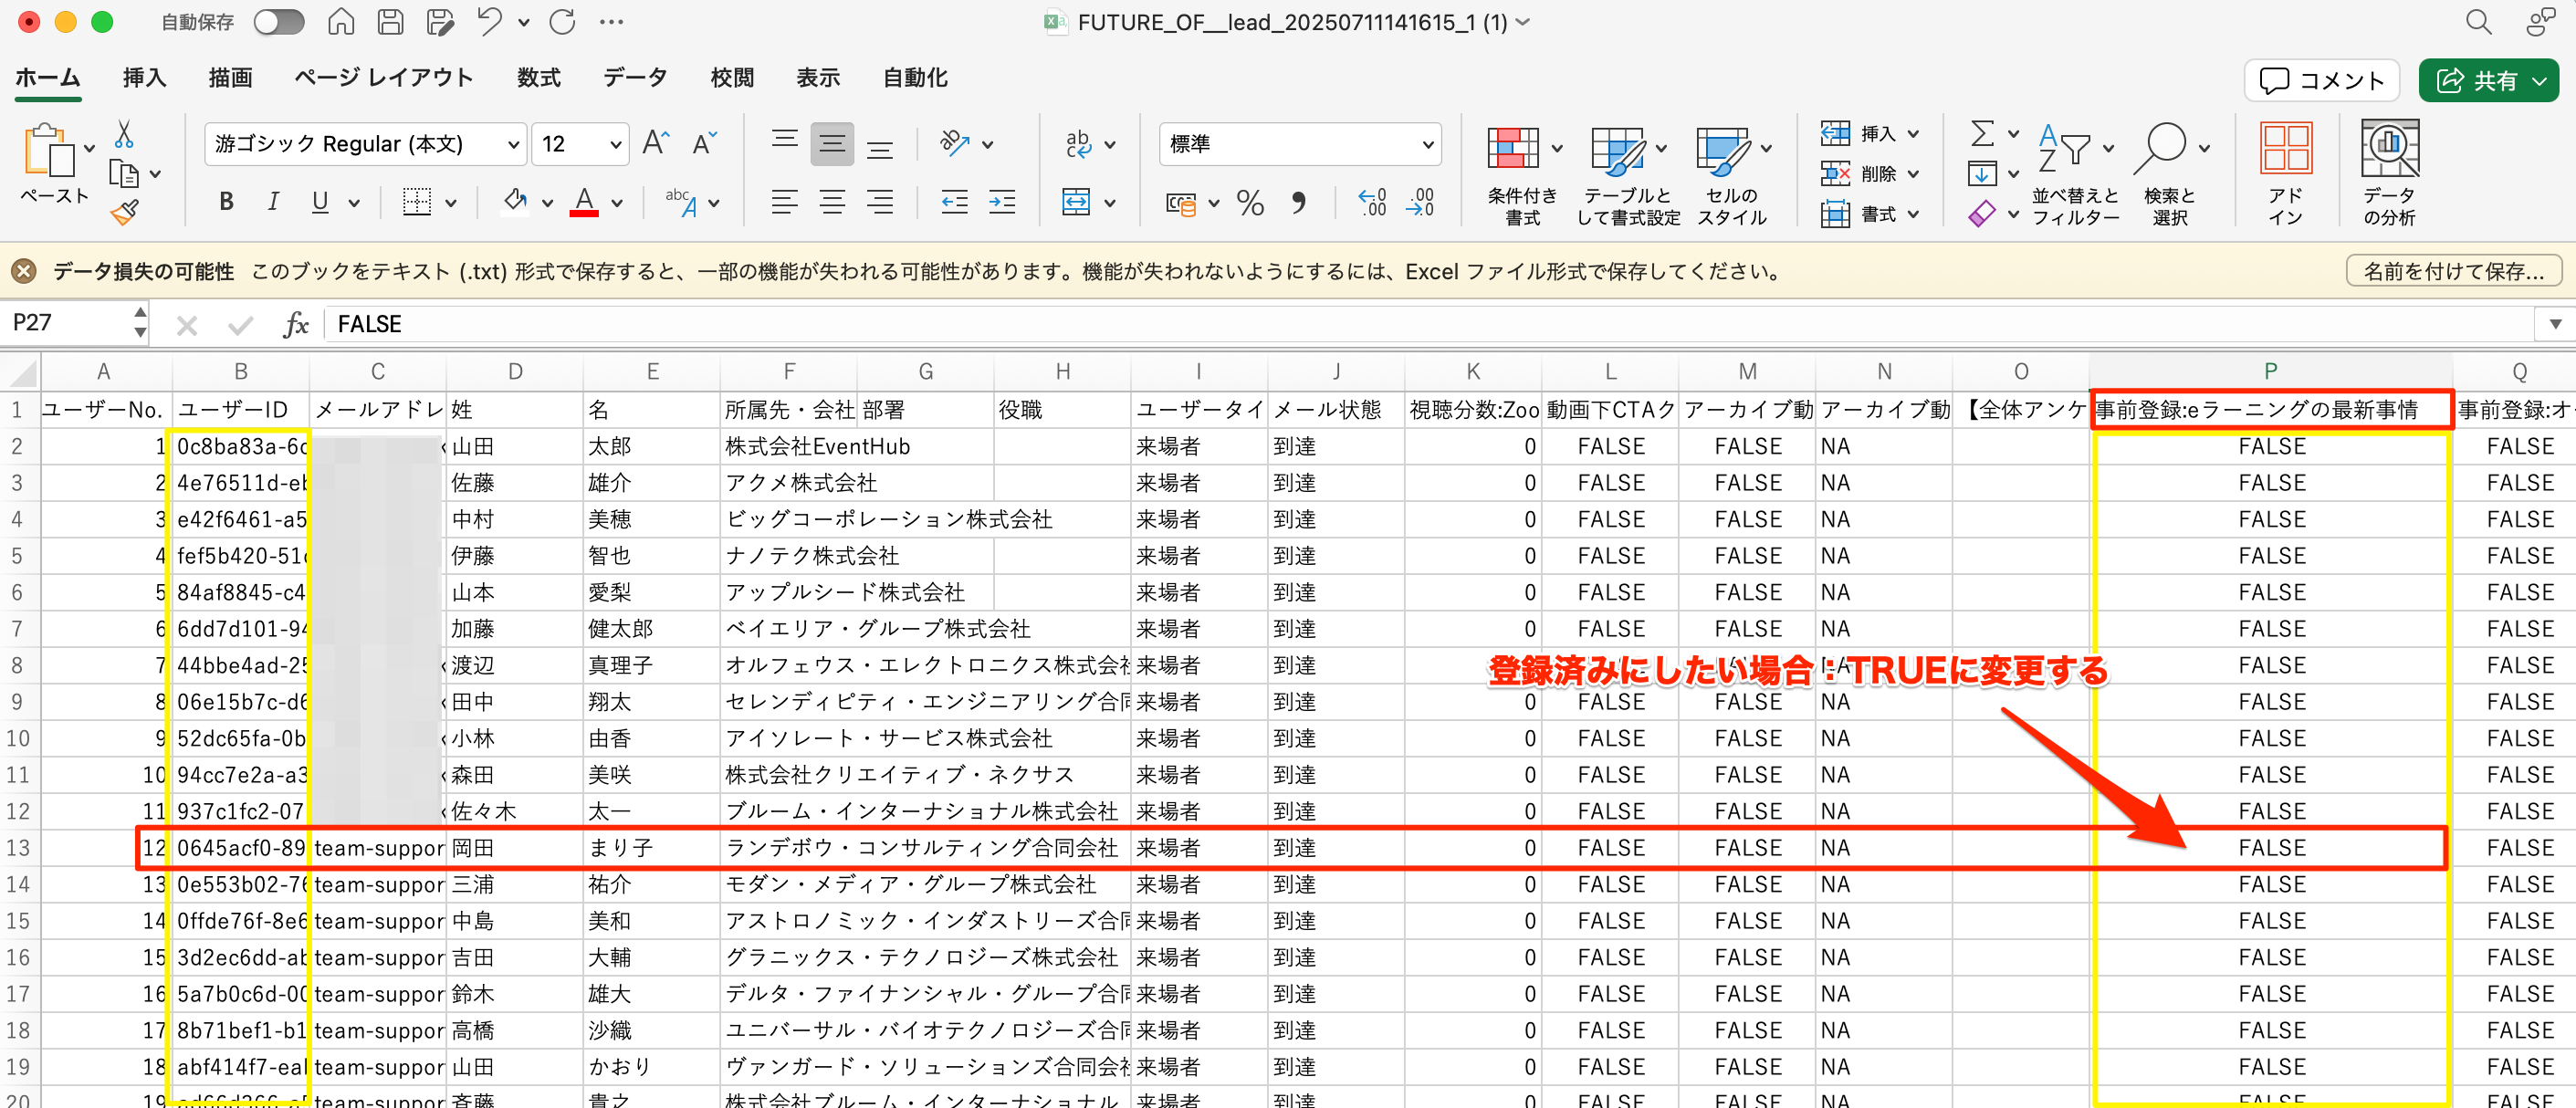Screen dimensions: 2576x1108
Task: Open 条件付き書式 conditional formatting
Action: [1523, 175]
